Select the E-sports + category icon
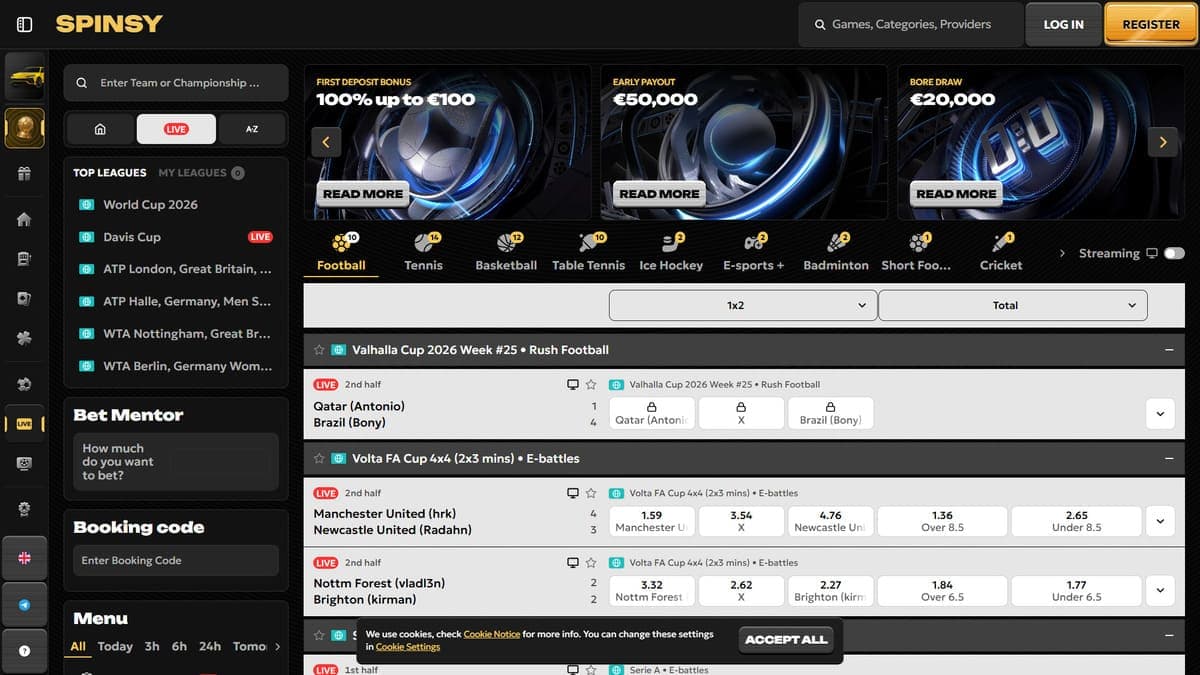 click(x=754, y=252)
